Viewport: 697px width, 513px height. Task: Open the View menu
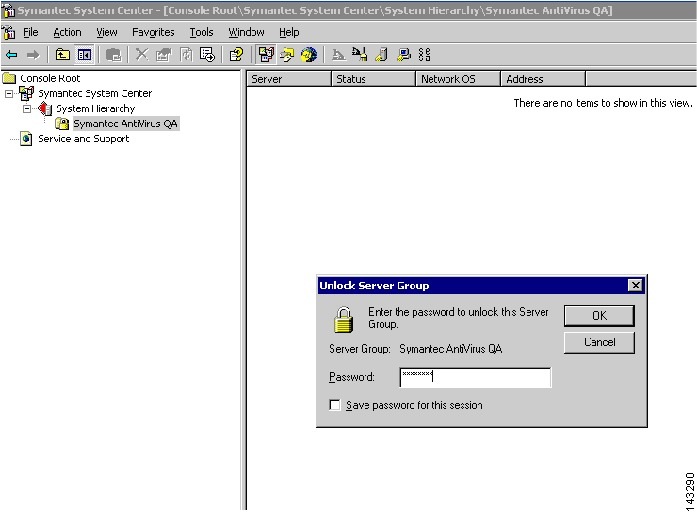click(x=107, y=32)
